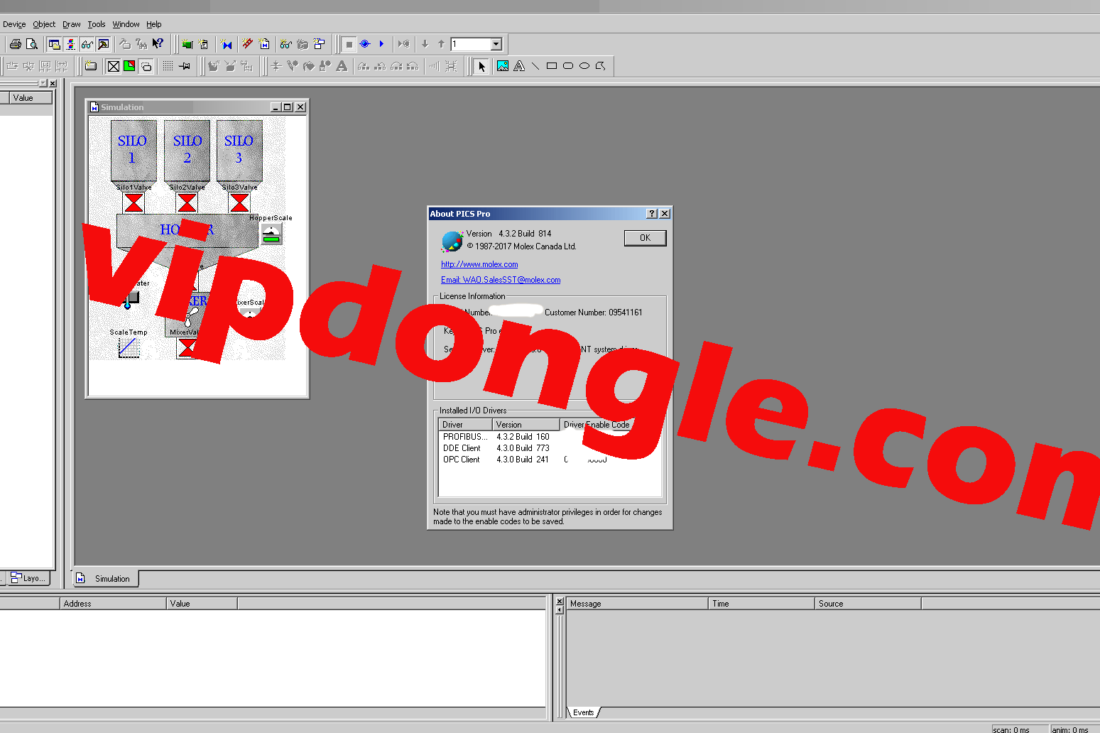Select the Line drawing tool
The width and height of the screenshot is (1100, 733).
point(534,66)
